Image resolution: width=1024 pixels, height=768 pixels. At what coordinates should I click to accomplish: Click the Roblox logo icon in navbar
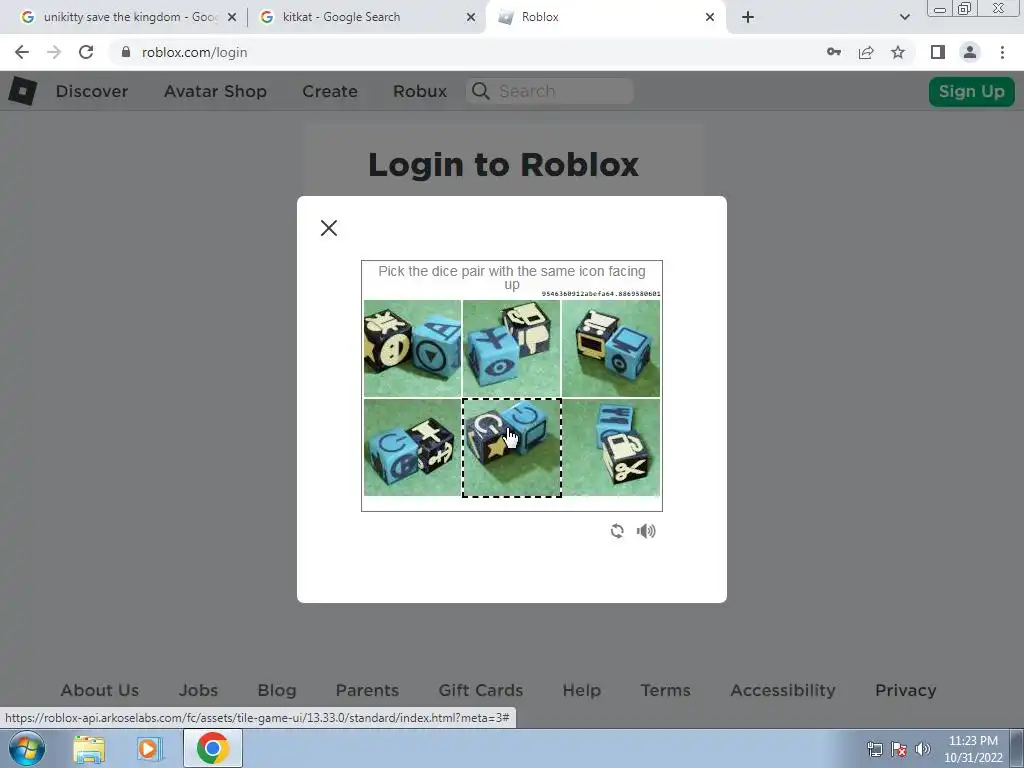[x=22, y=91]
